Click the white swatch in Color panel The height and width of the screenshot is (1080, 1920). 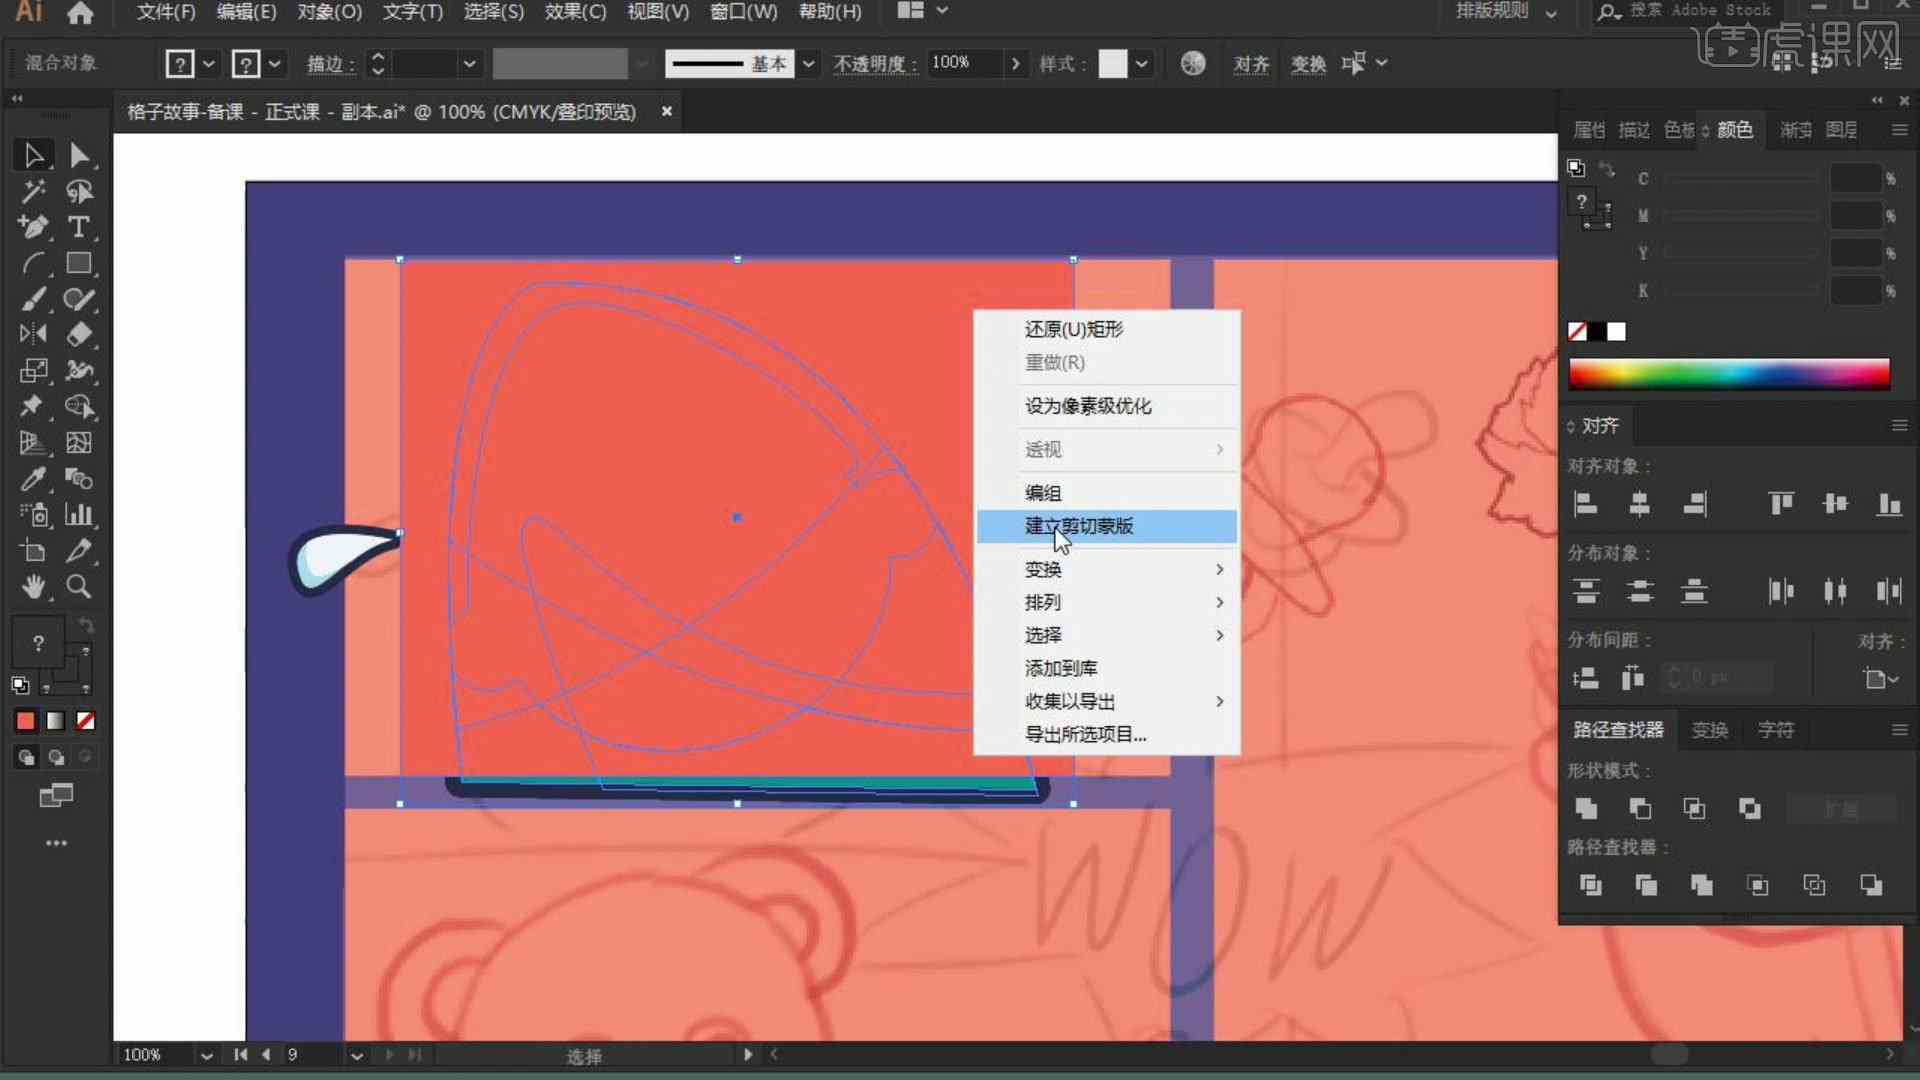(1616, 332)
